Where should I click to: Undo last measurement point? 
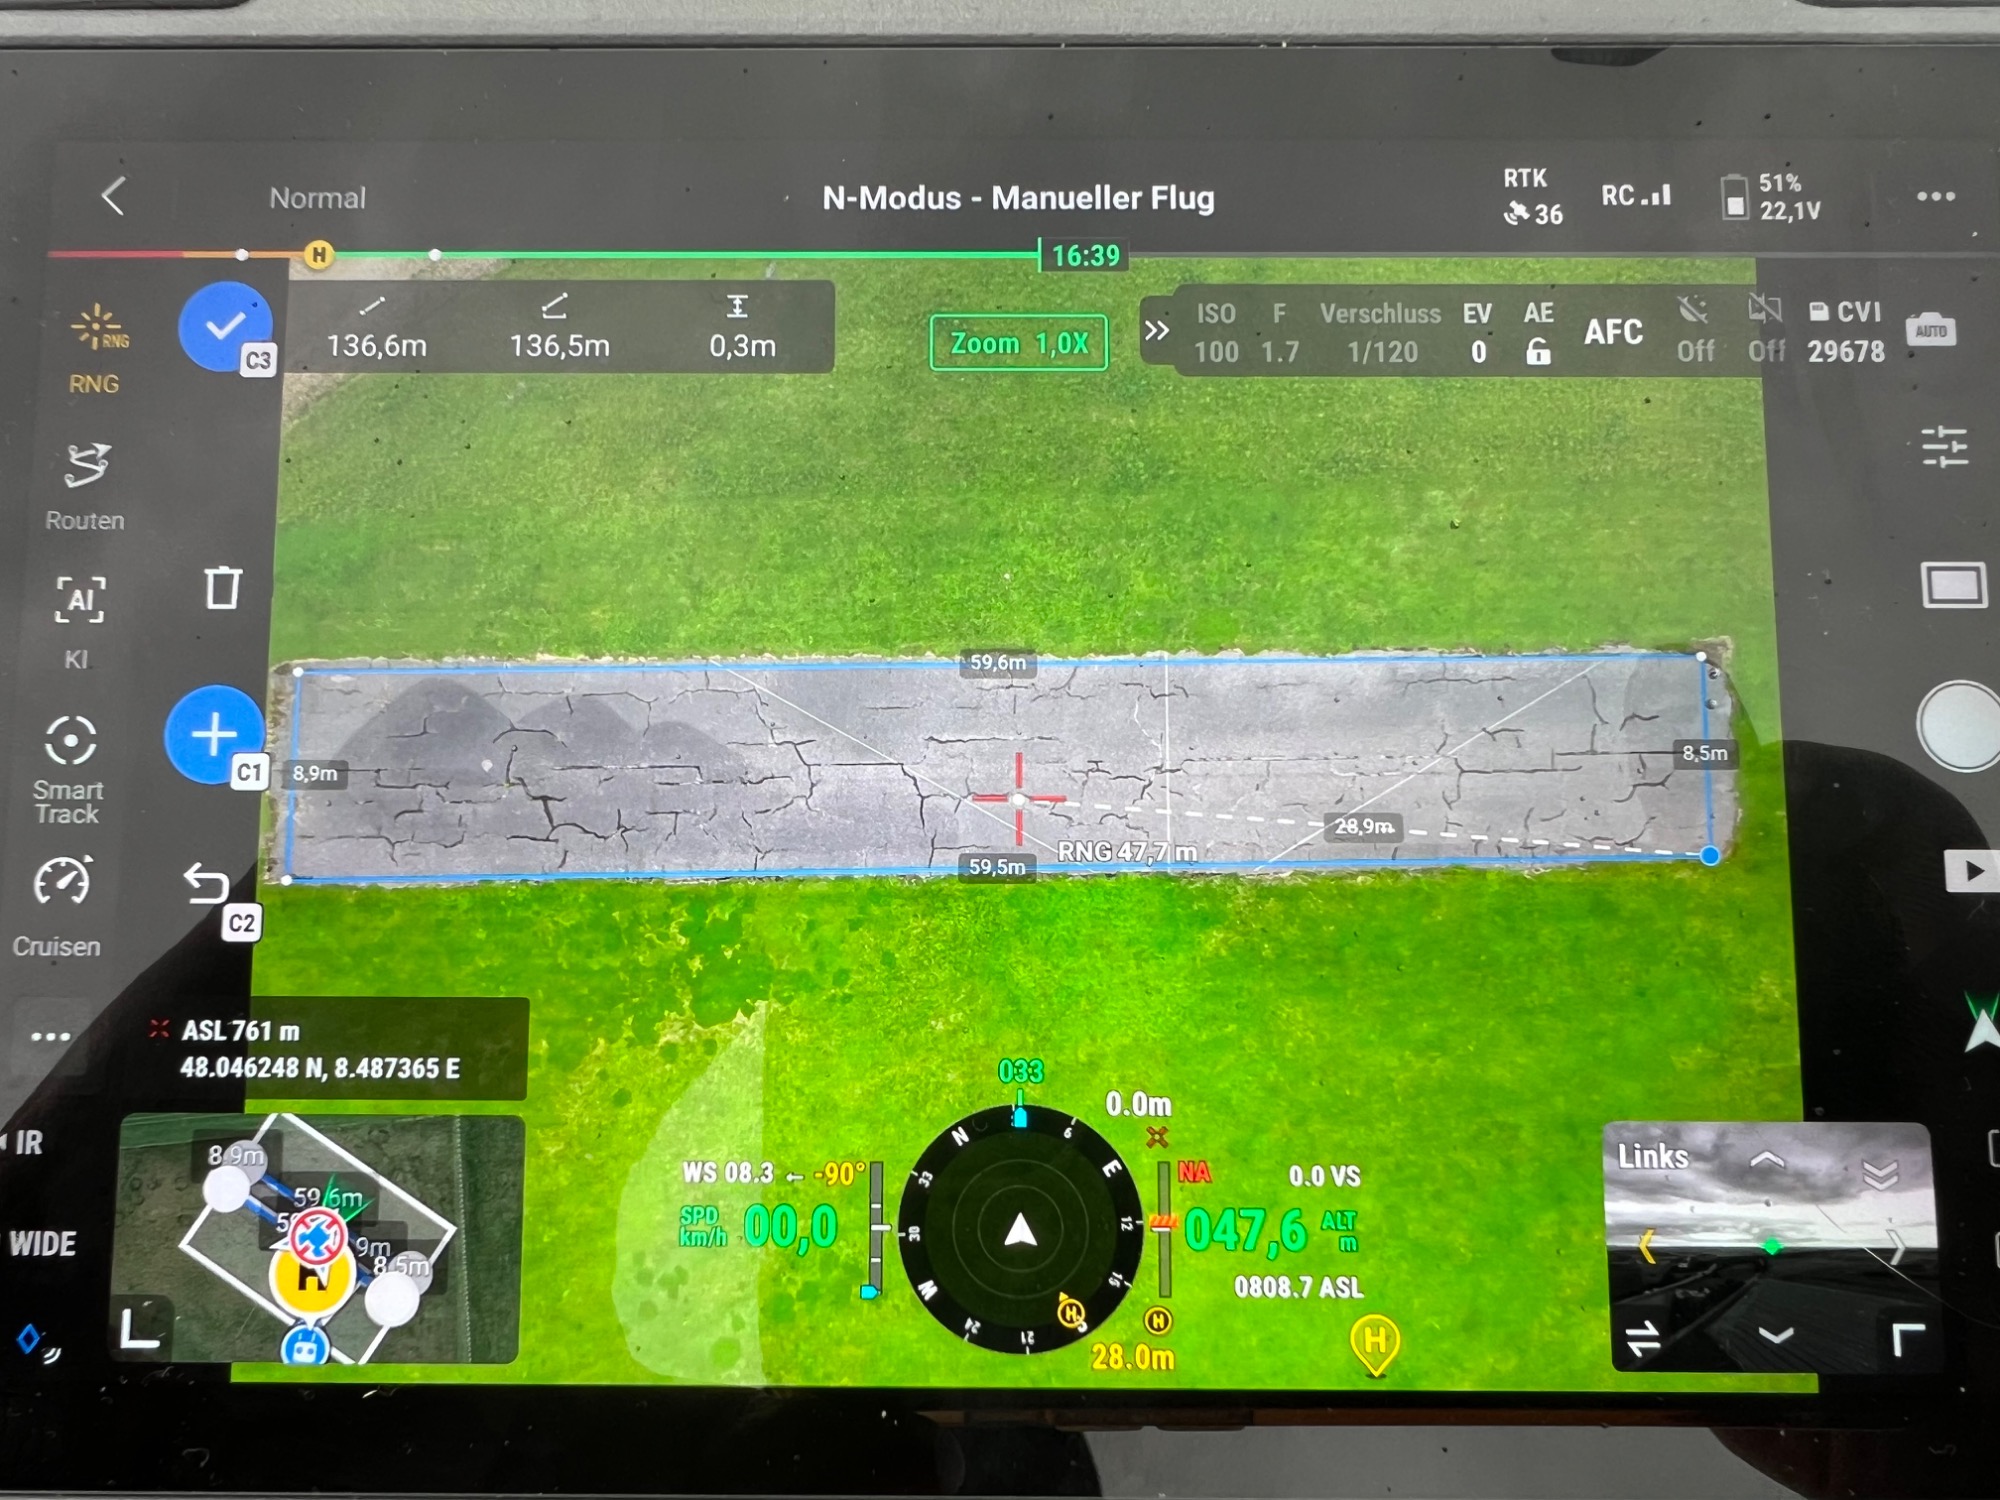point(207,885)
